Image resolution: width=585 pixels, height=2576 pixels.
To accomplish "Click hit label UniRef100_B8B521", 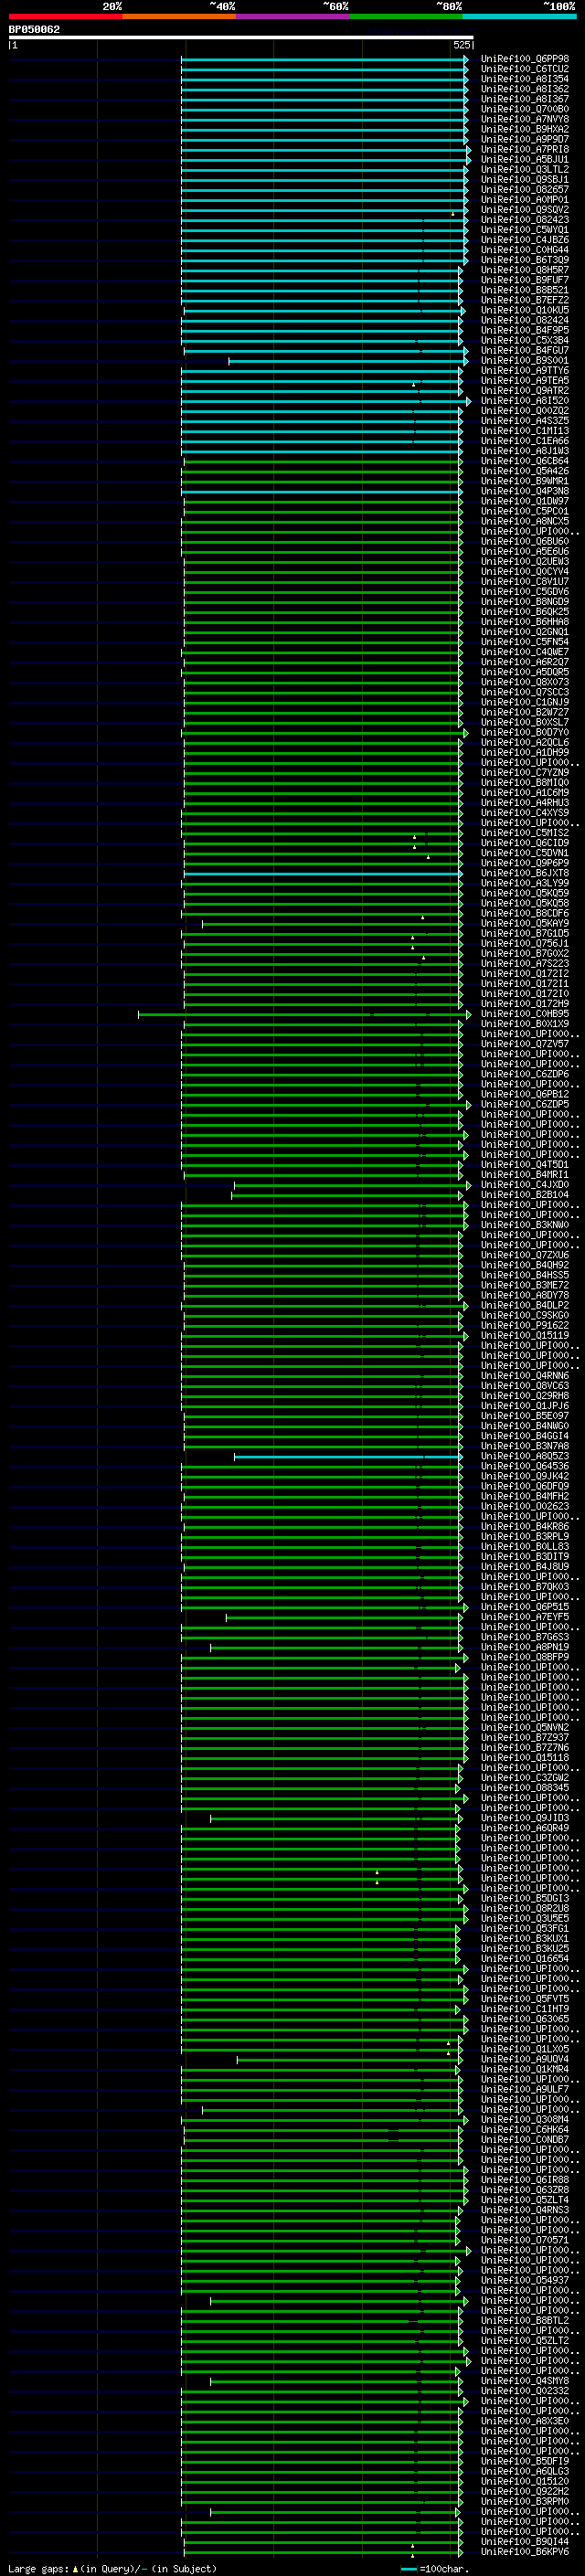I will [524, 290].
